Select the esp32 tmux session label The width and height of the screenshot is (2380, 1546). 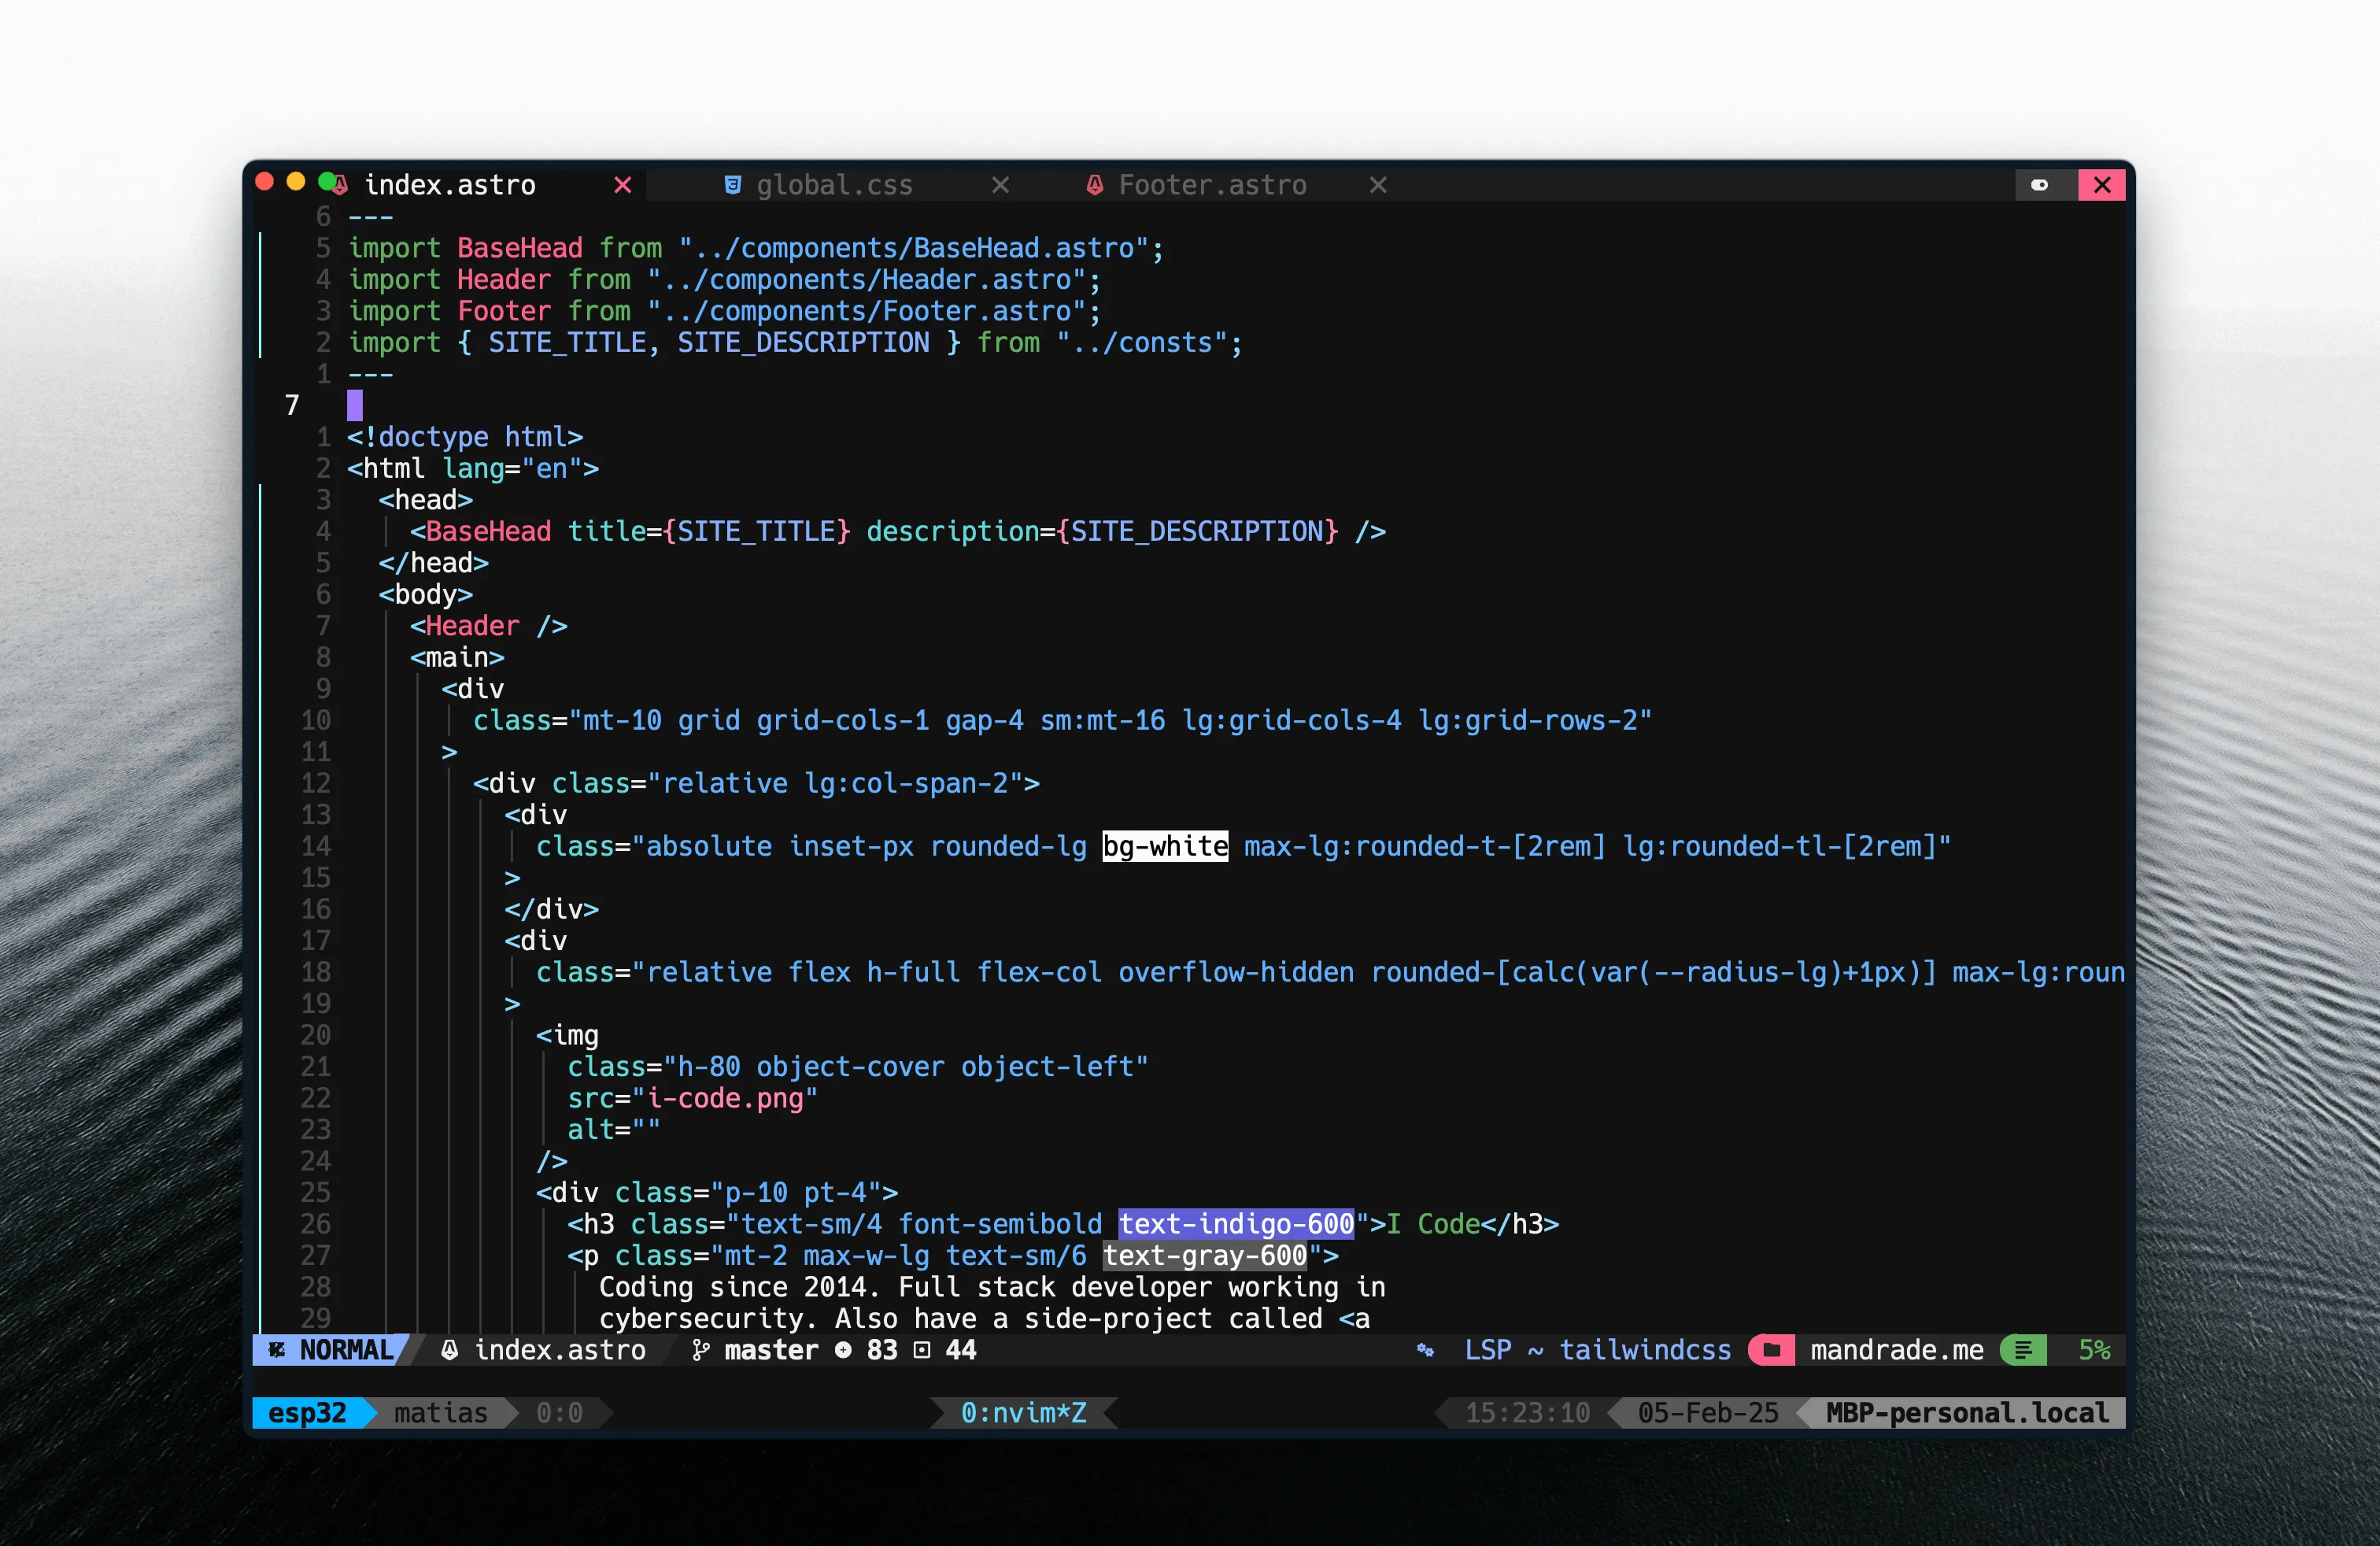307,1413
